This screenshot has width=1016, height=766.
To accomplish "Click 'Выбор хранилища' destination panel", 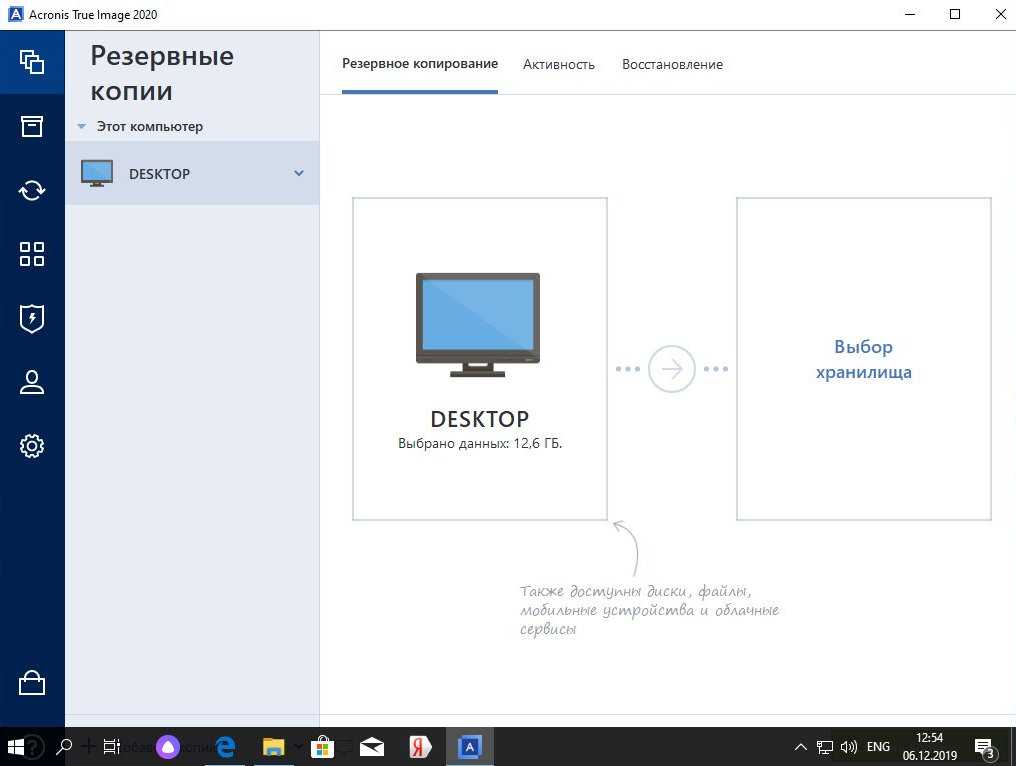I will pos(863,359).
